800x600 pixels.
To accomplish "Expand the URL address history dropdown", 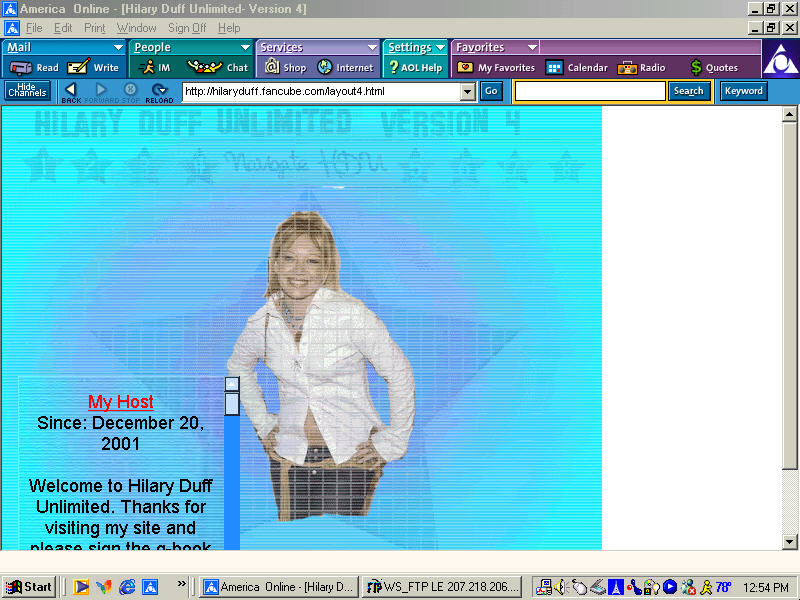I will click(467, 92).
